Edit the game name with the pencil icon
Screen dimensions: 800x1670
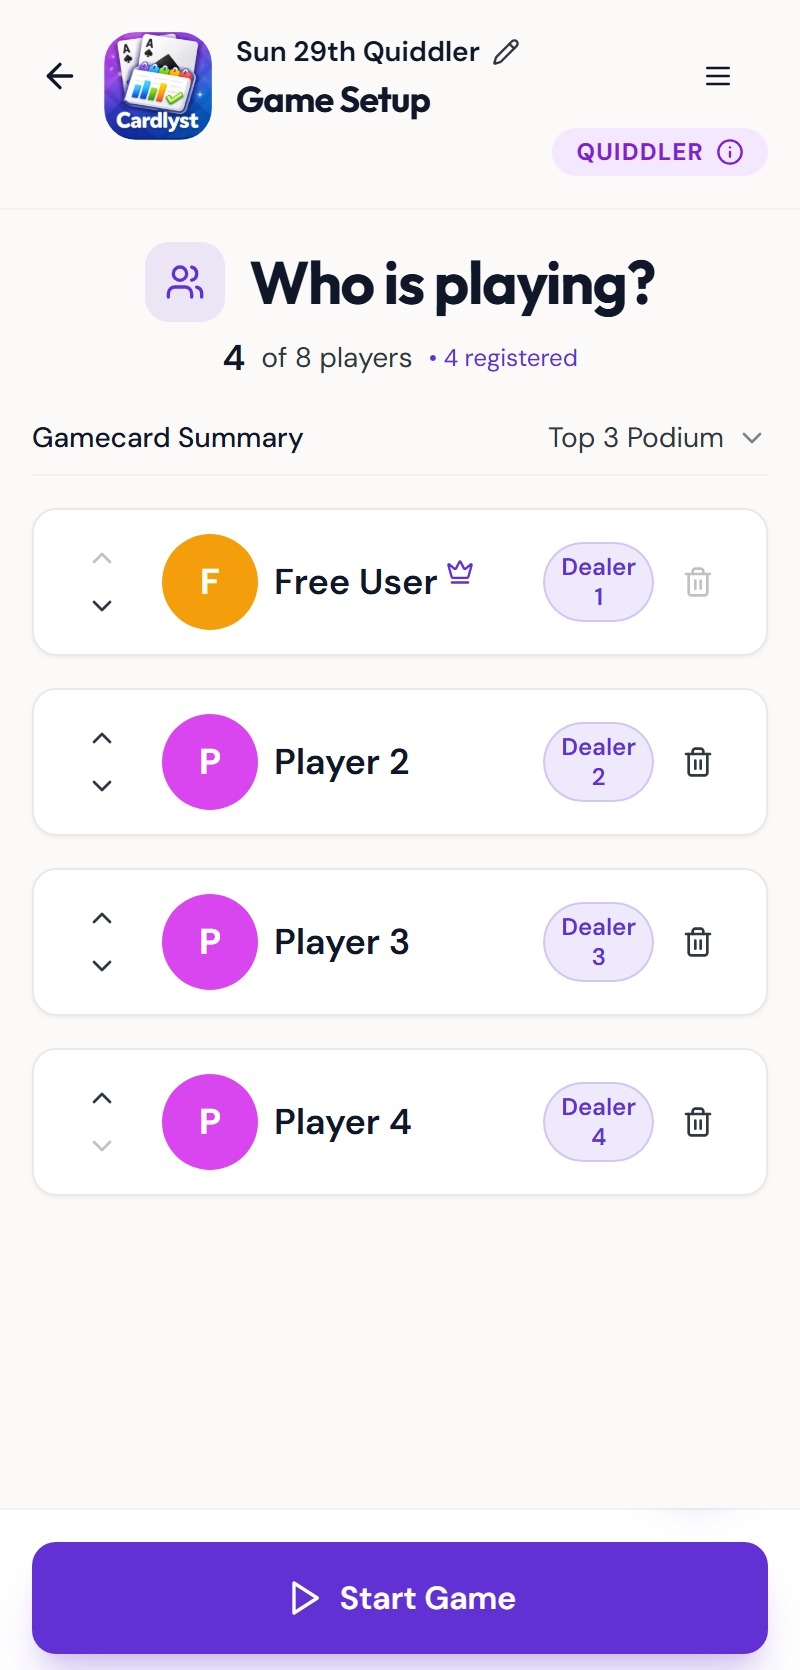[507, 52]
